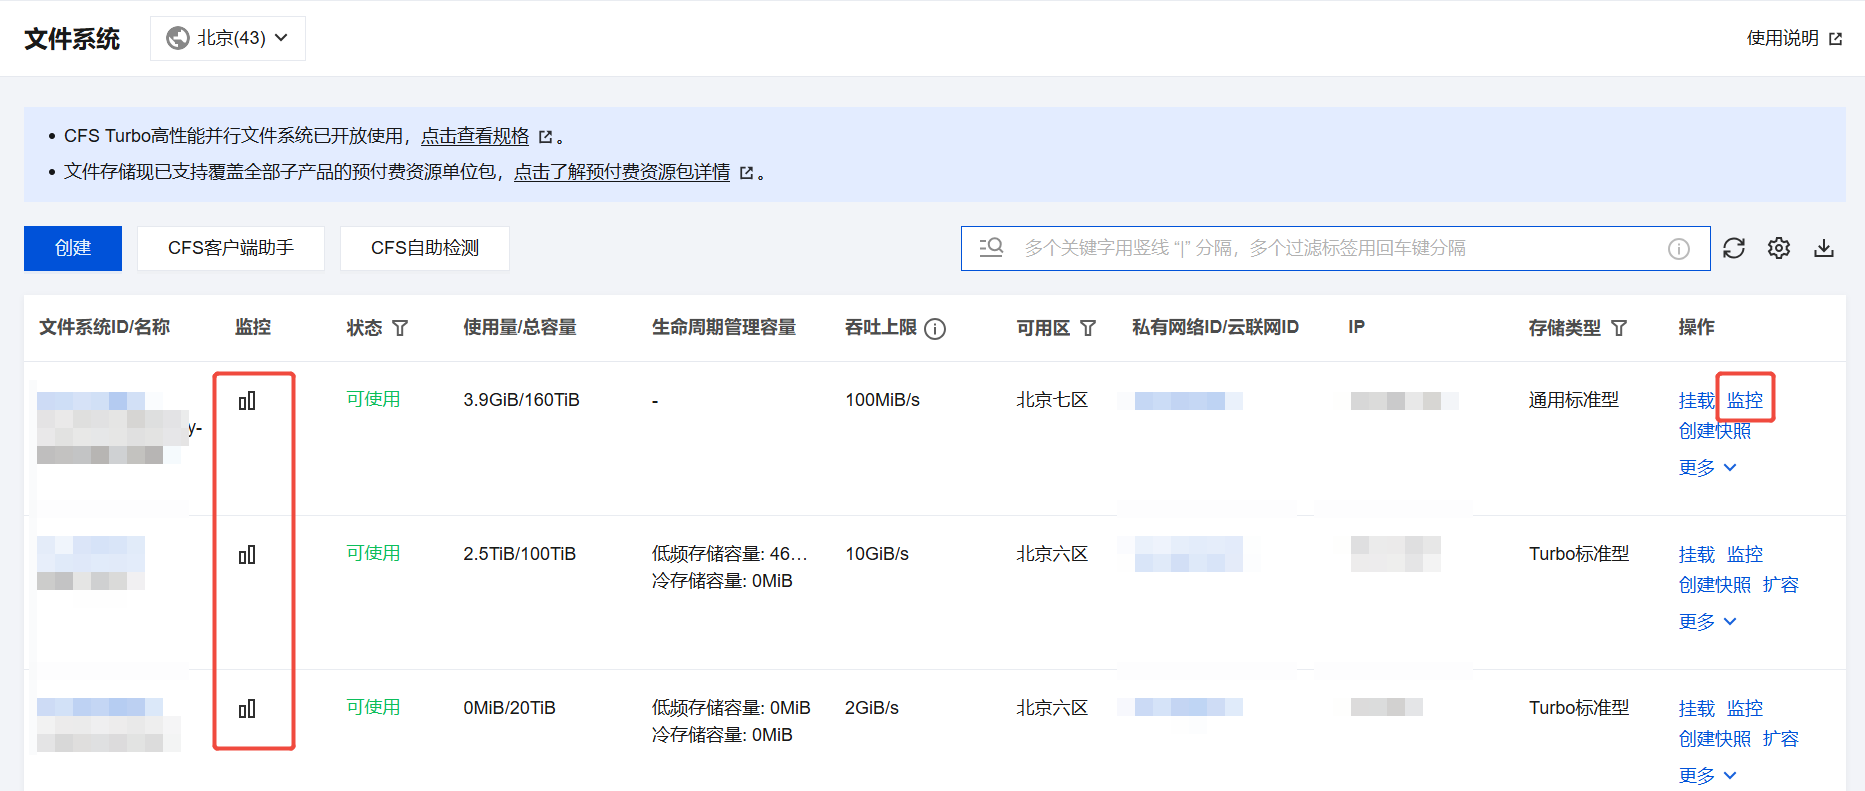Click the info icon in search box
Image resolution: width=1865 pixels, height=791 pixels.
1679,249
